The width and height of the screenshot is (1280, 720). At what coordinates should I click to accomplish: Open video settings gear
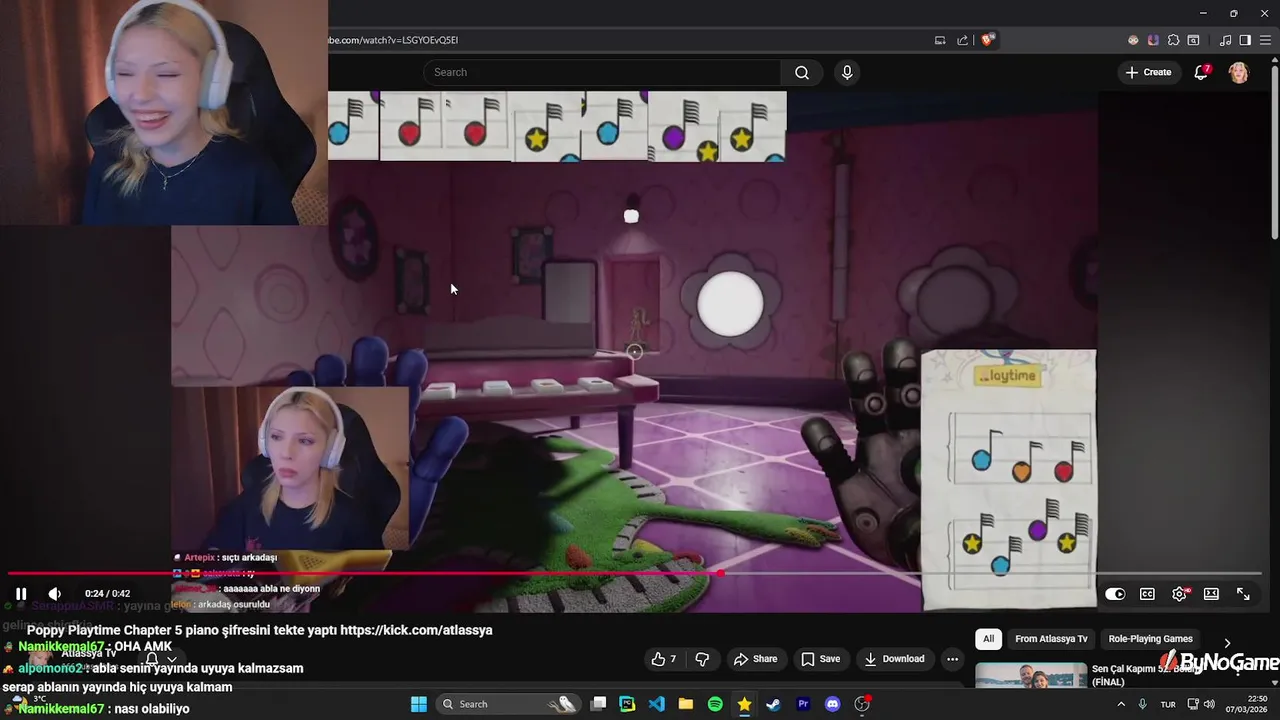point(1180,594)
